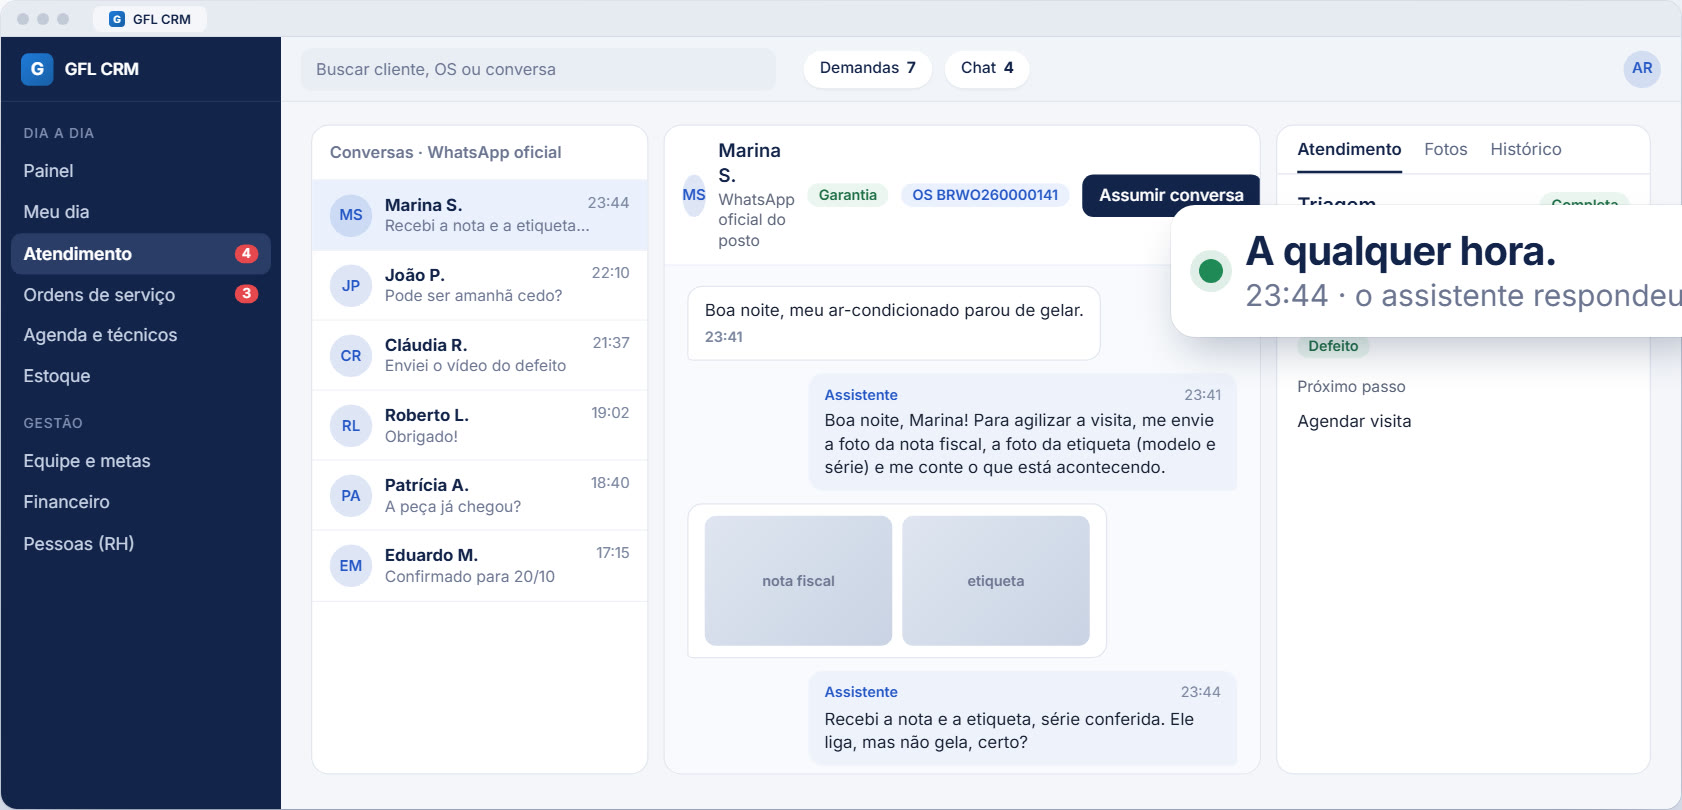Click preview text 'Confirmado para 20/10'
This screenshot has width=1682, height=810.
click(x=470, y=577)
